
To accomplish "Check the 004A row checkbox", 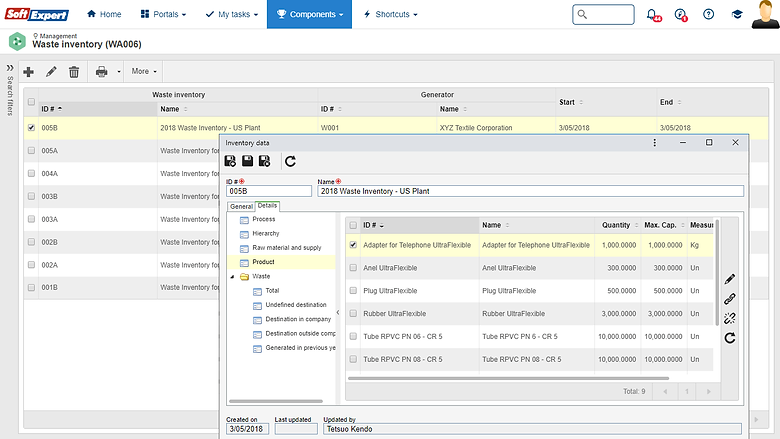I will coord(31,174).
